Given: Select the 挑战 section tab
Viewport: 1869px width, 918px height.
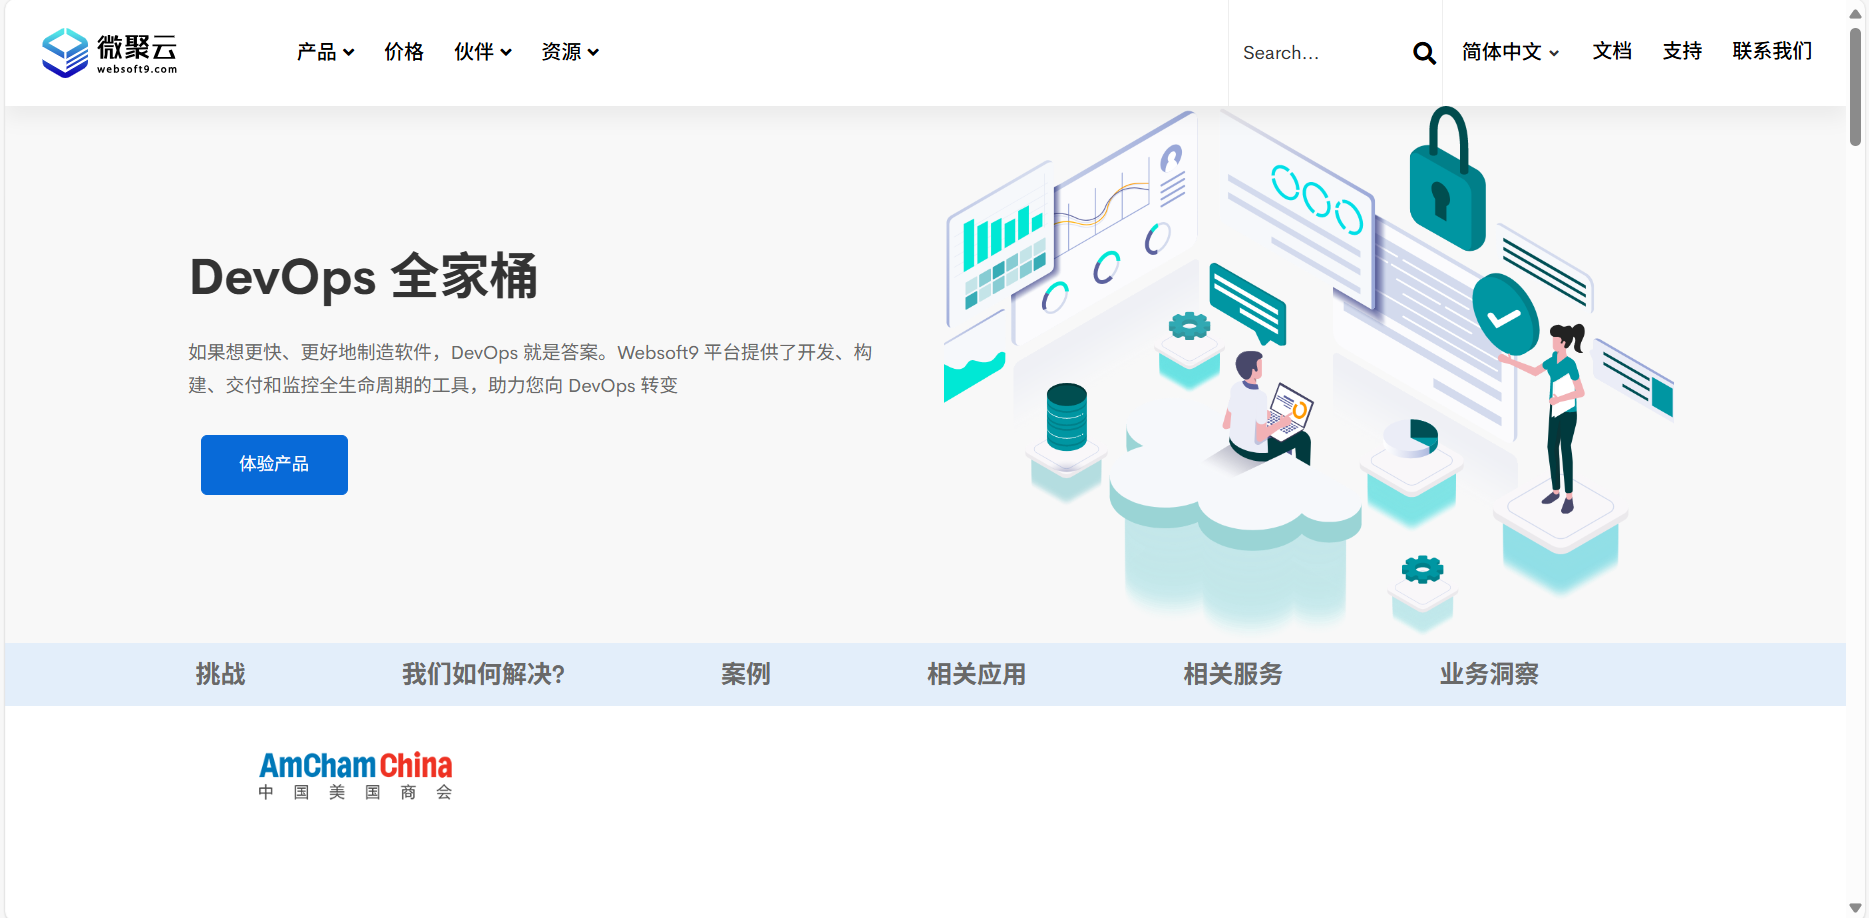Looking at the screenshot, I should pyautogui.click(x=221, y=675).
